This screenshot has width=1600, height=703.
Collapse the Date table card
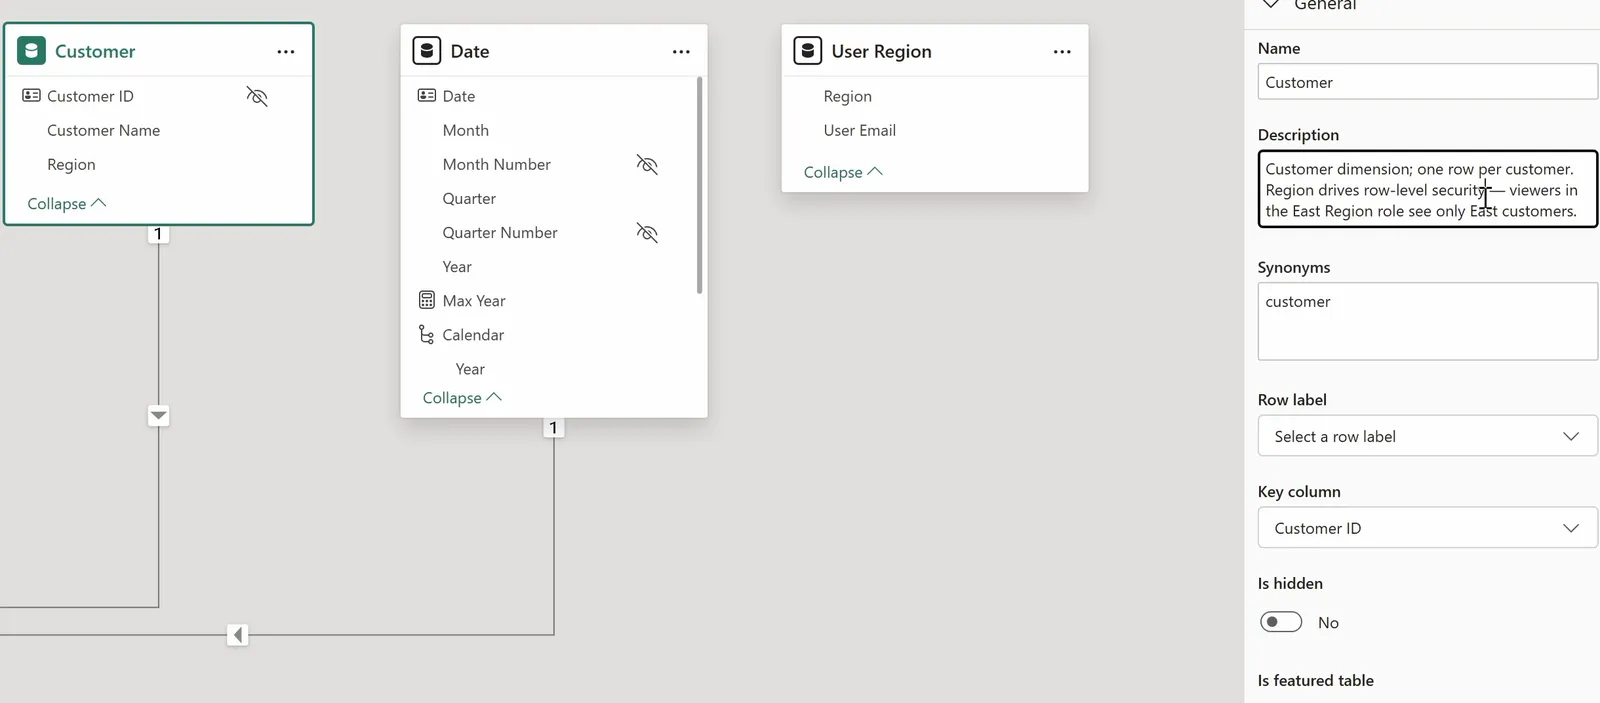tap(462, 397)
